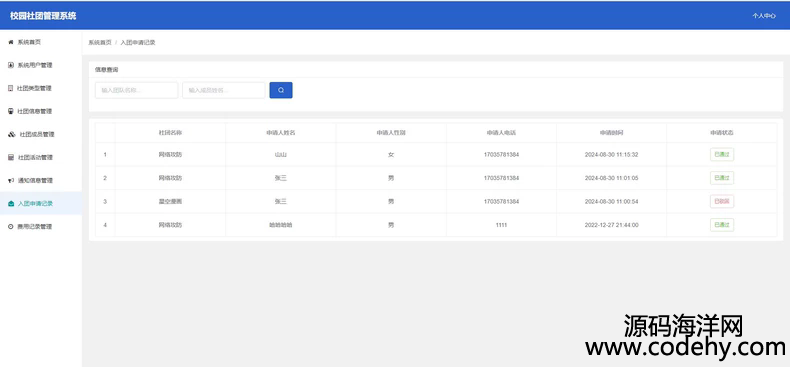Click the 已通过 status tag for 山山

click(721, 155)
